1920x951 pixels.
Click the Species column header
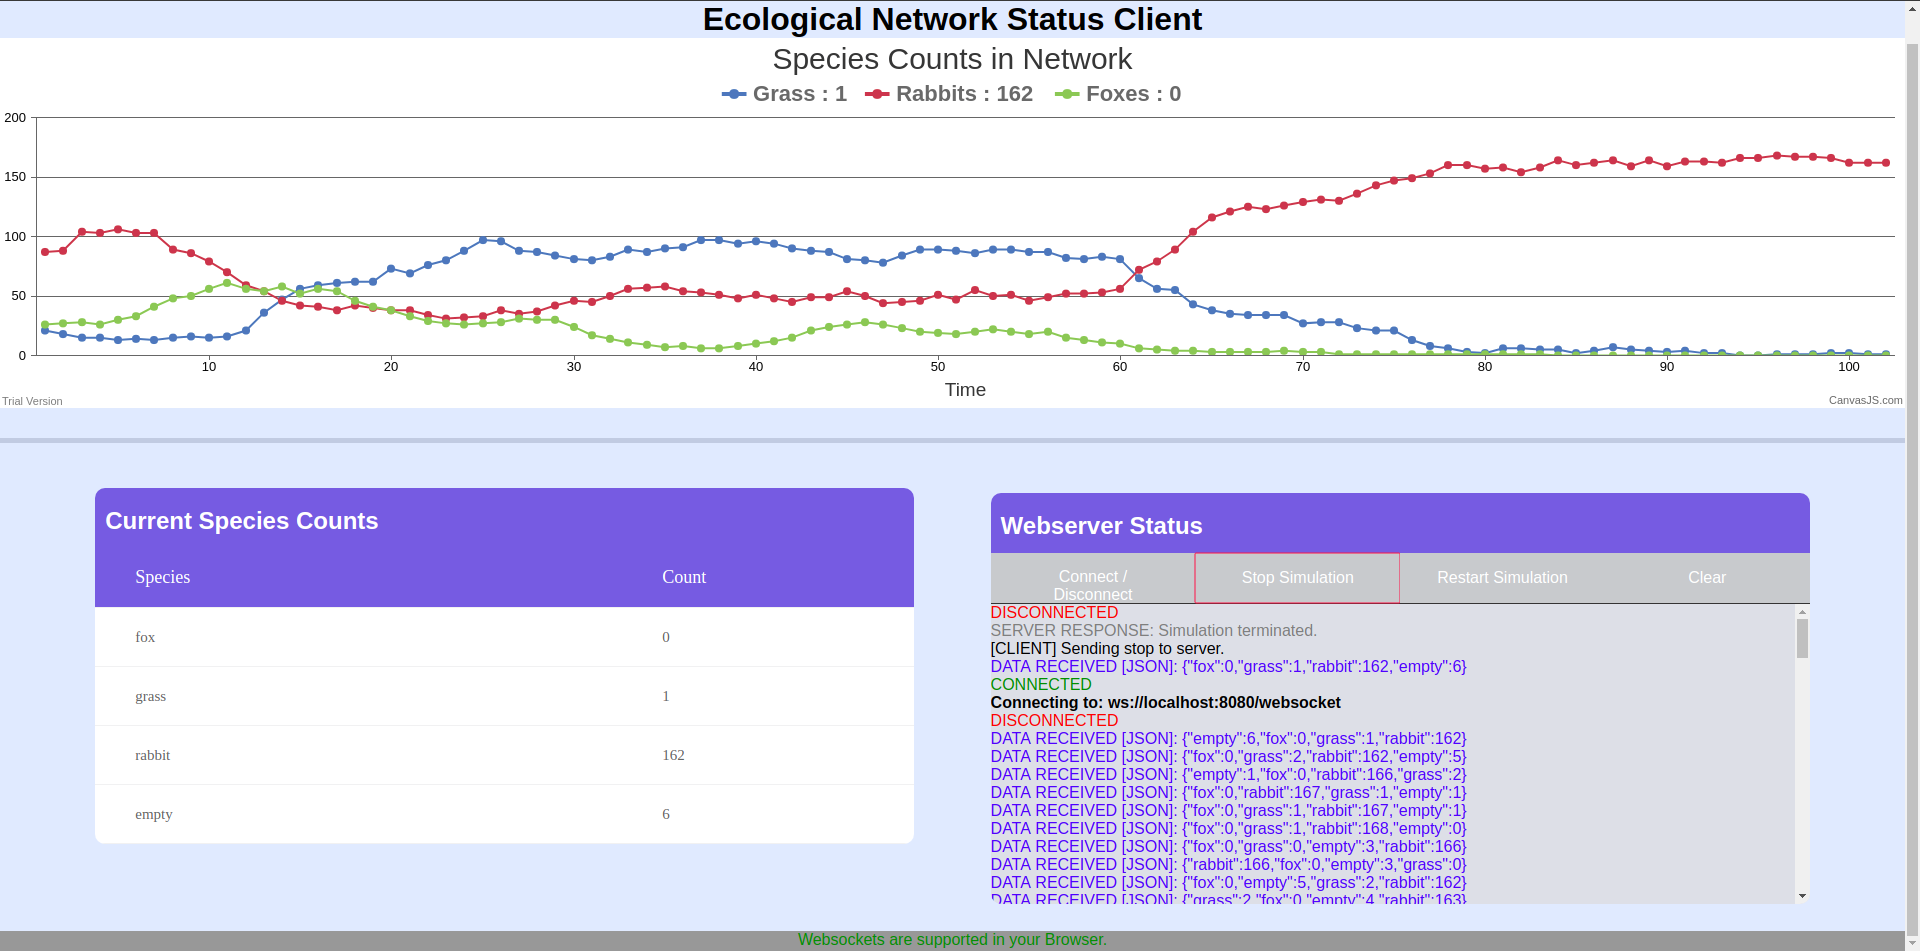click(162, 577)
